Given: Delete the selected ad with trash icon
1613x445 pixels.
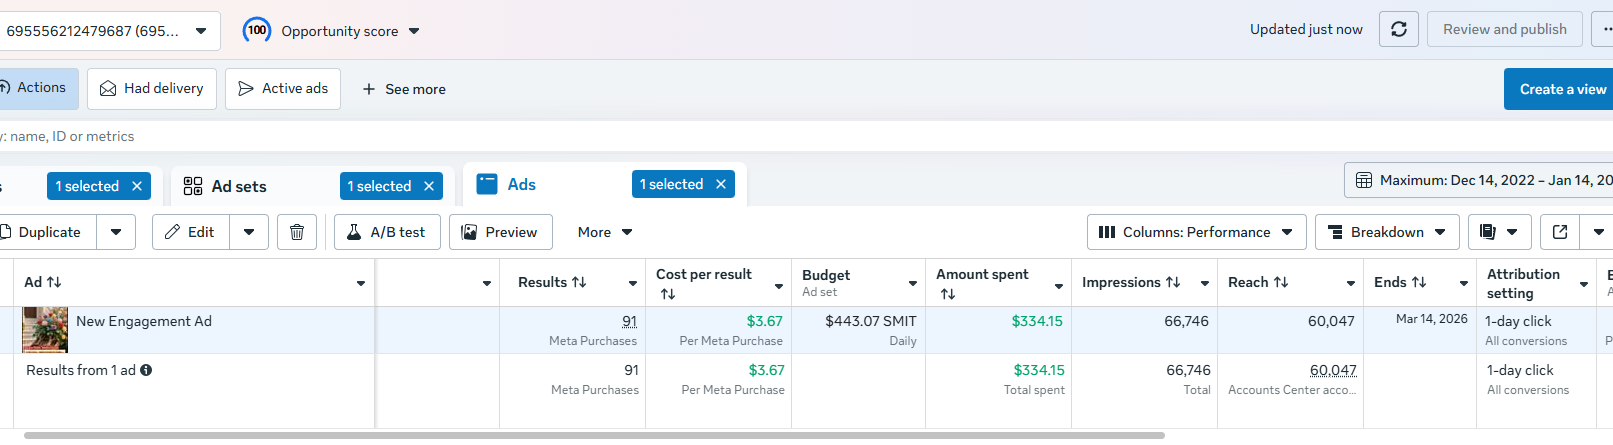Looking at the screenshot, I should click(x=297, y=232).
